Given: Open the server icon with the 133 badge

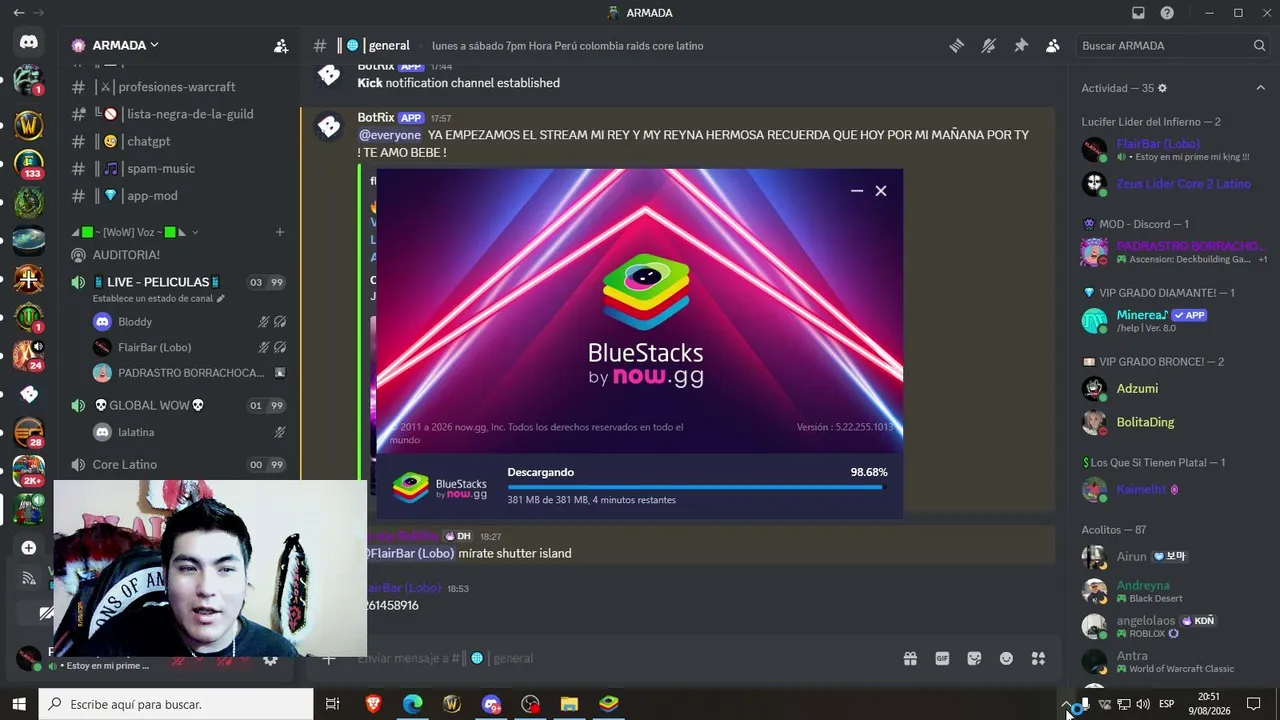Looking at the screenshot, I should pyautogui.click(x=28, y=163).
